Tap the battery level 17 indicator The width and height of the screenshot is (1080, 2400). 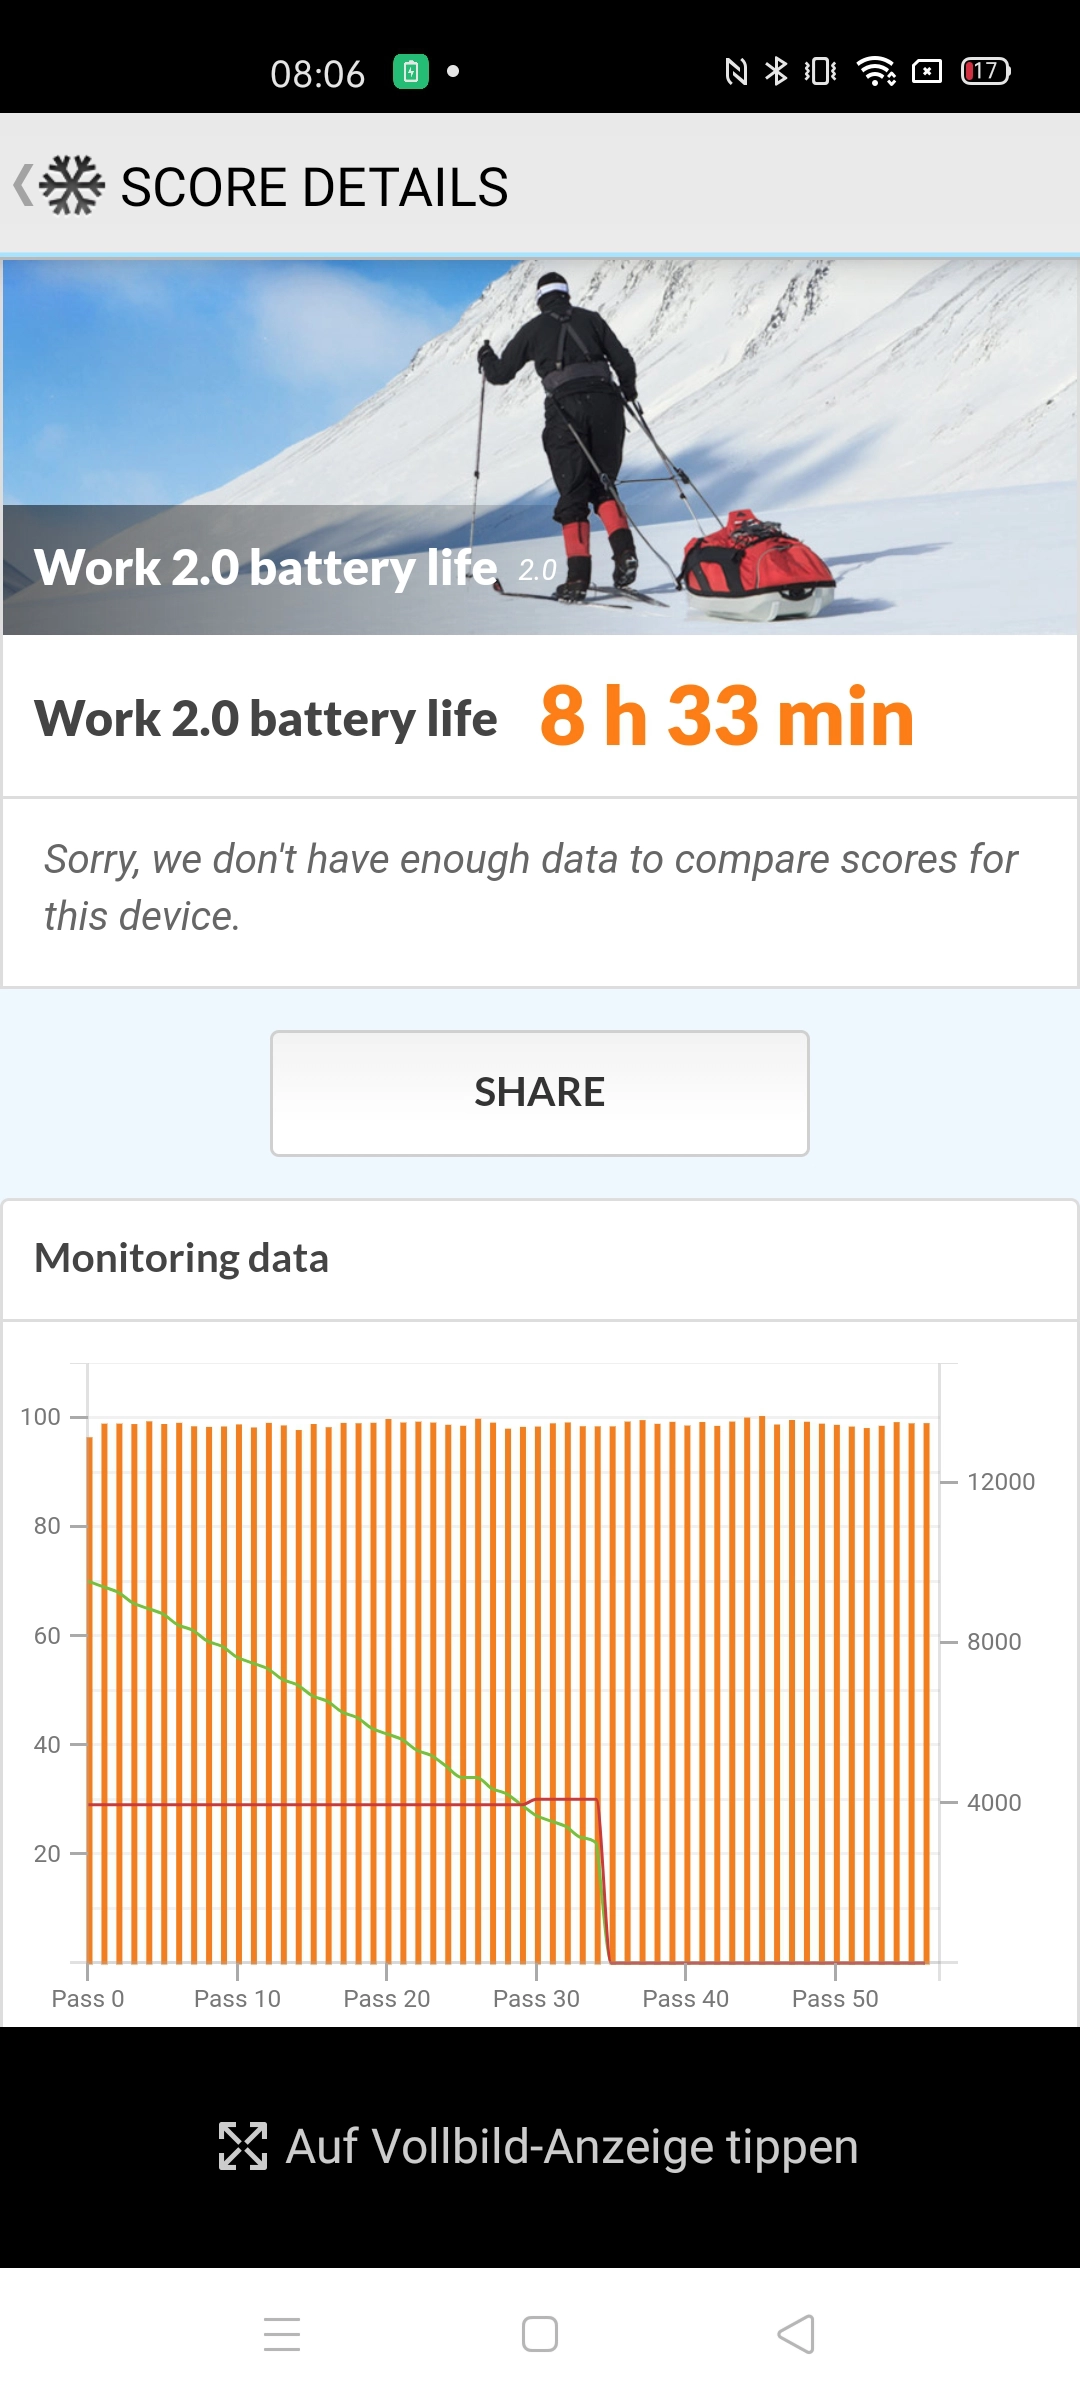986,71
